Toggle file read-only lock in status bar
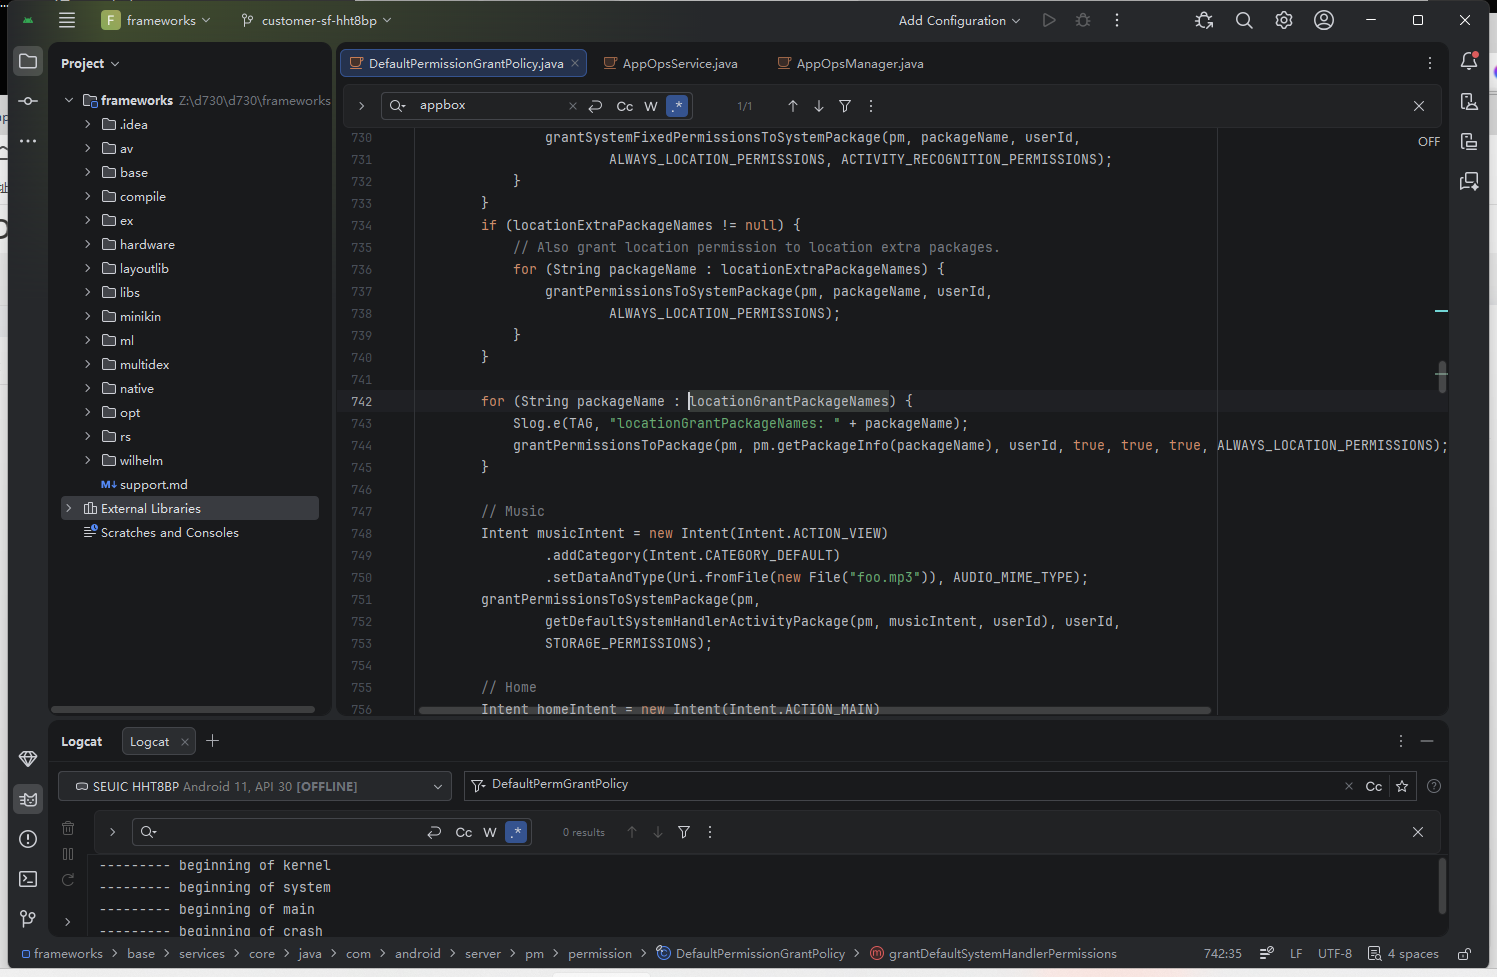Screen dimensions: 1497x977 (1464, 954)
